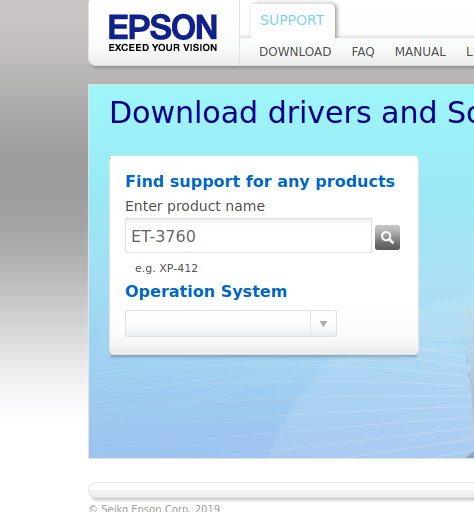Screen dimensions: 474x512
Task: Open the FAQ menu item
Action: (363, 52)
